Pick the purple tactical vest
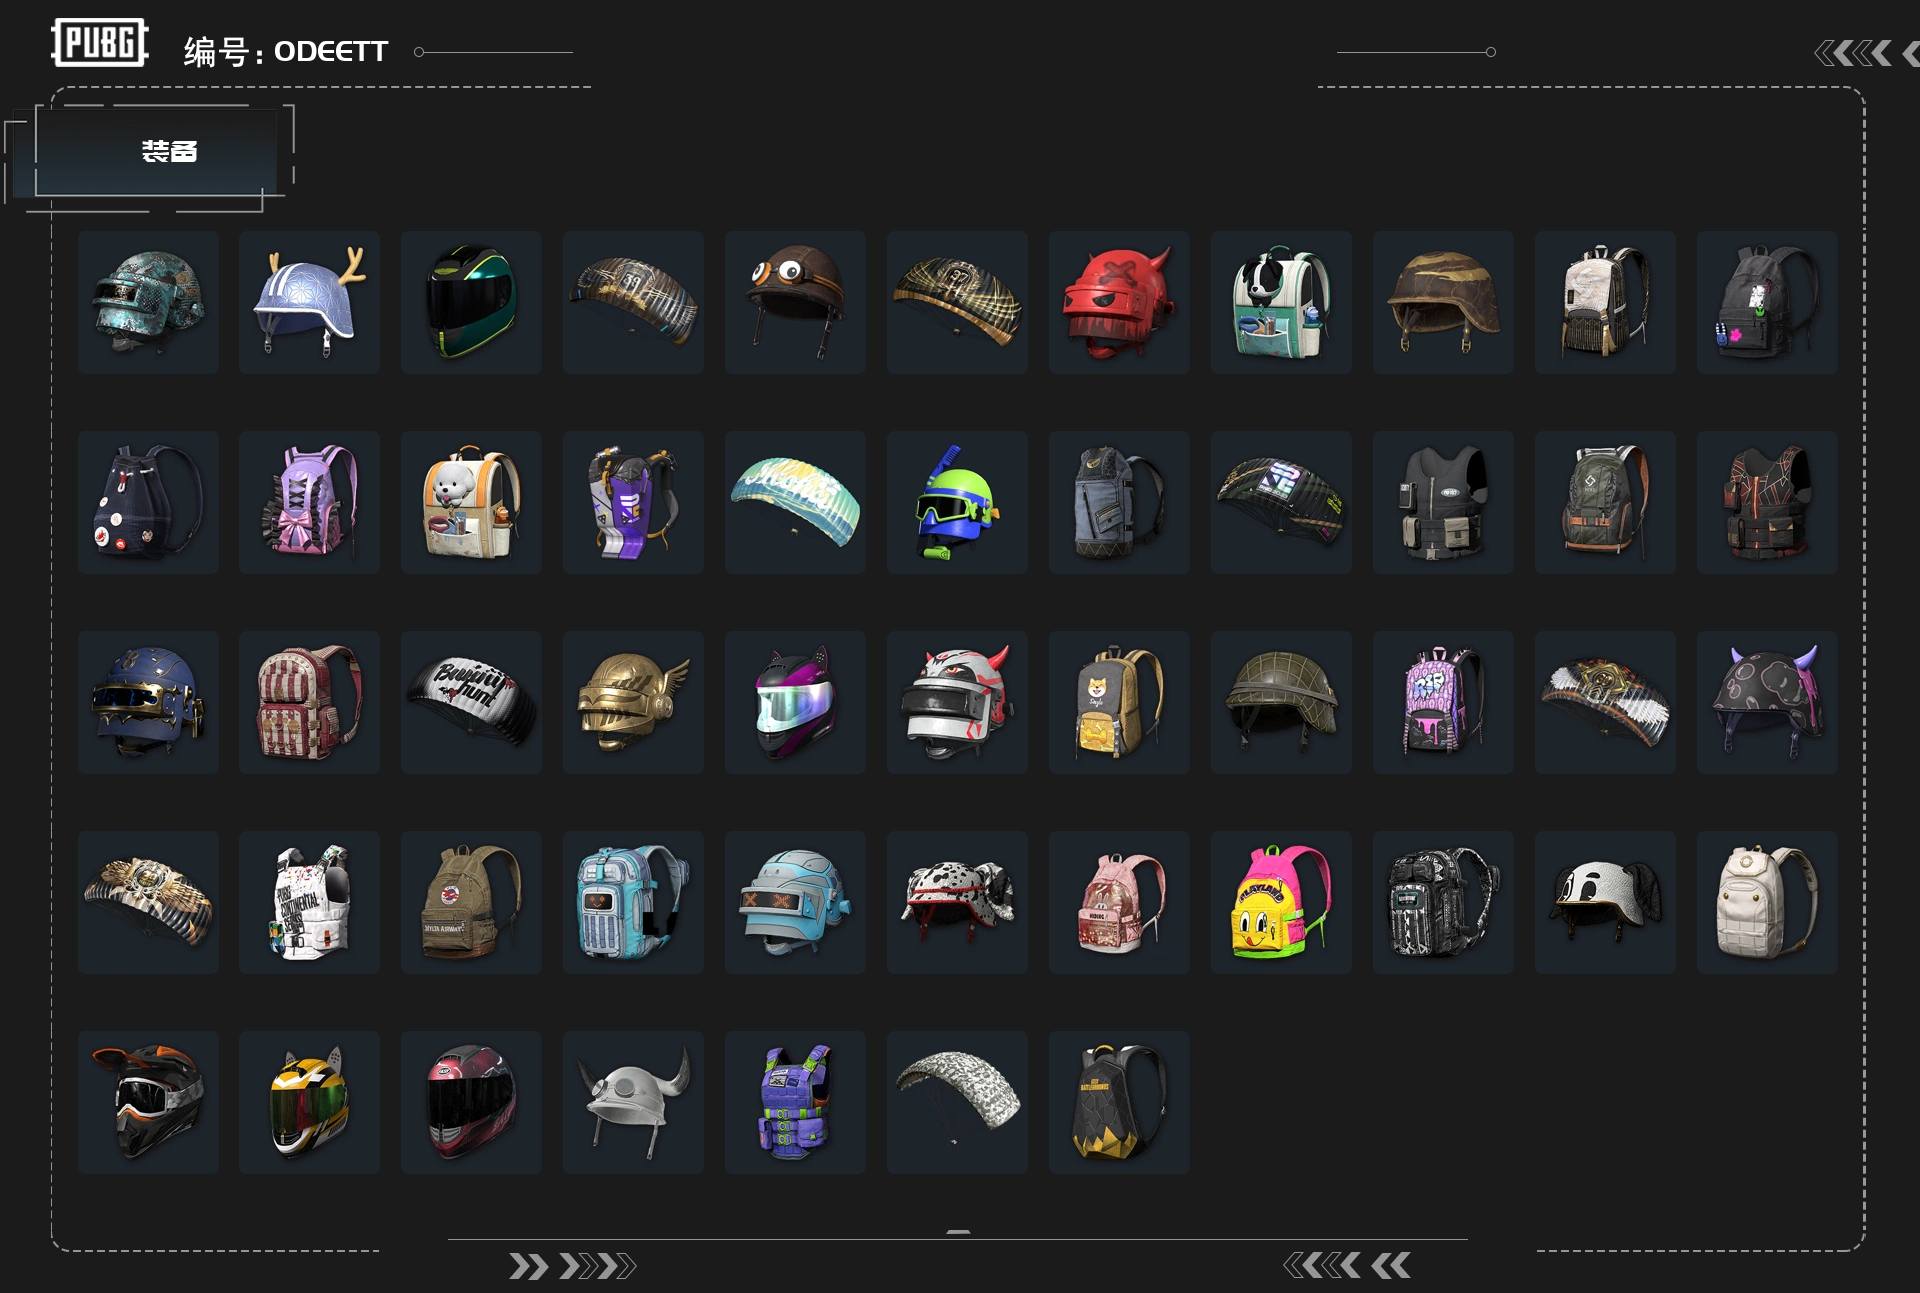The width and height of the screenshot is (1920, 1293). (x=795, y=1102)
